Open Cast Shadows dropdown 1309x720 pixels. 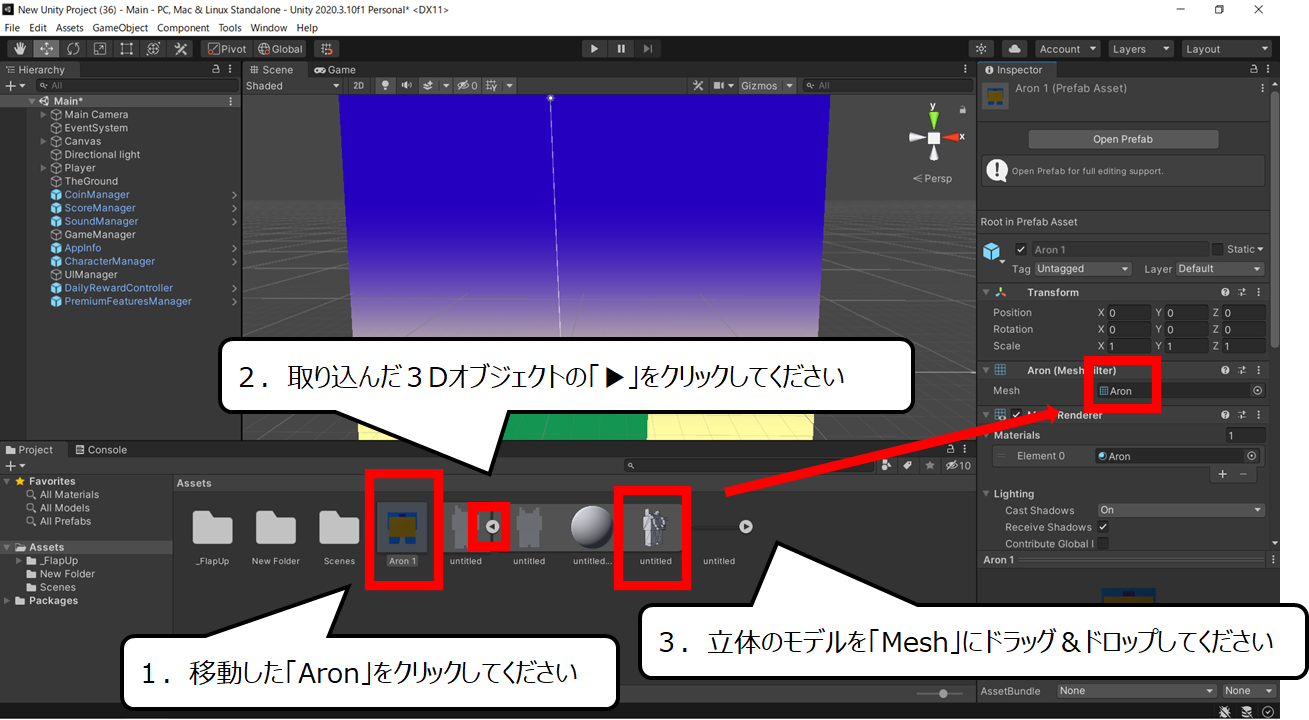1181,510
